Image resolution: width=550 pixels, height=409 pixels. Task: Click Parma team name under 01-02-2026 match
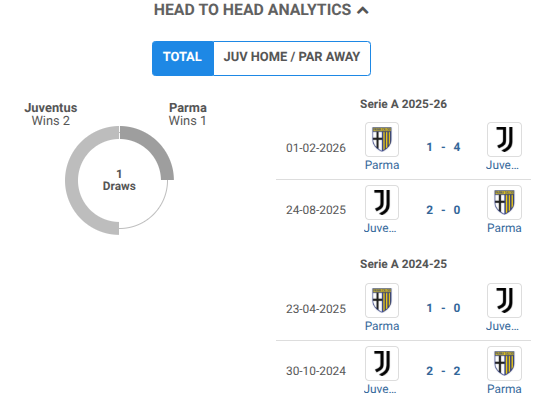(382, 165)
